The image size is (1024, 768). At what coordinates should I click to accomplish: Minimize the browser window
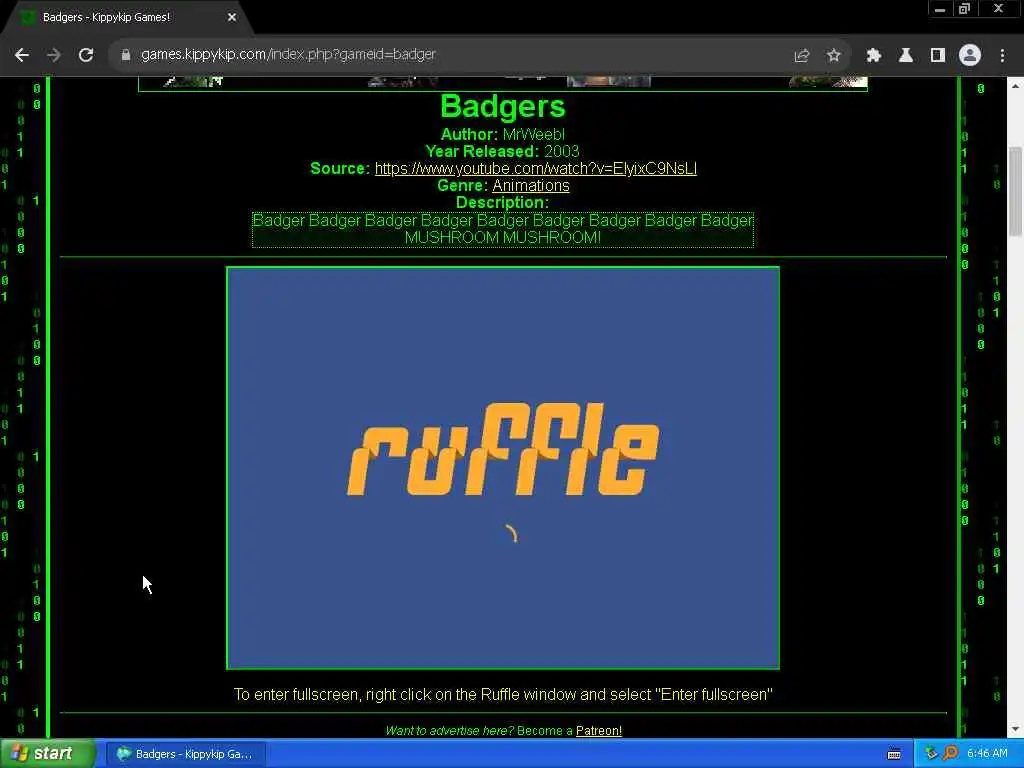click(x=940, y=9)
